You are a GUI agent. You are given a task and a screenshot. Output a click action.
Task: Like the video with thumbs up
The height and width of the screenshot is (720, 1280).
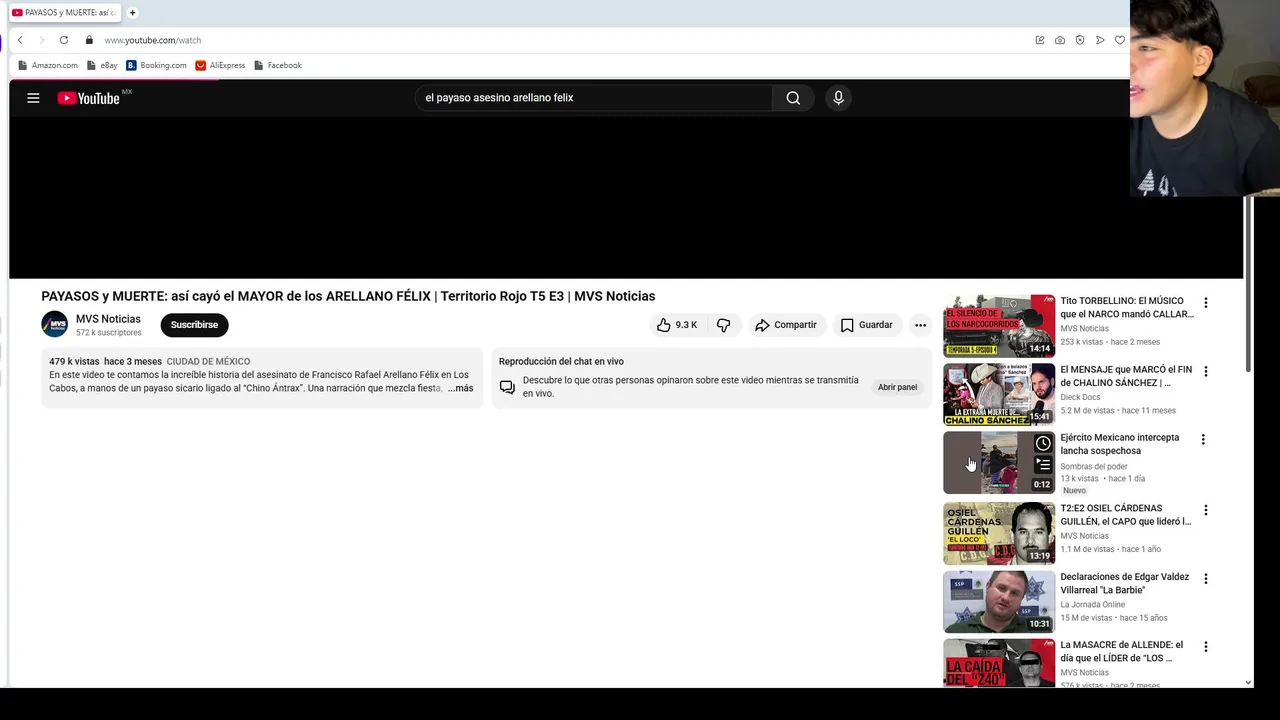point(677,325)
